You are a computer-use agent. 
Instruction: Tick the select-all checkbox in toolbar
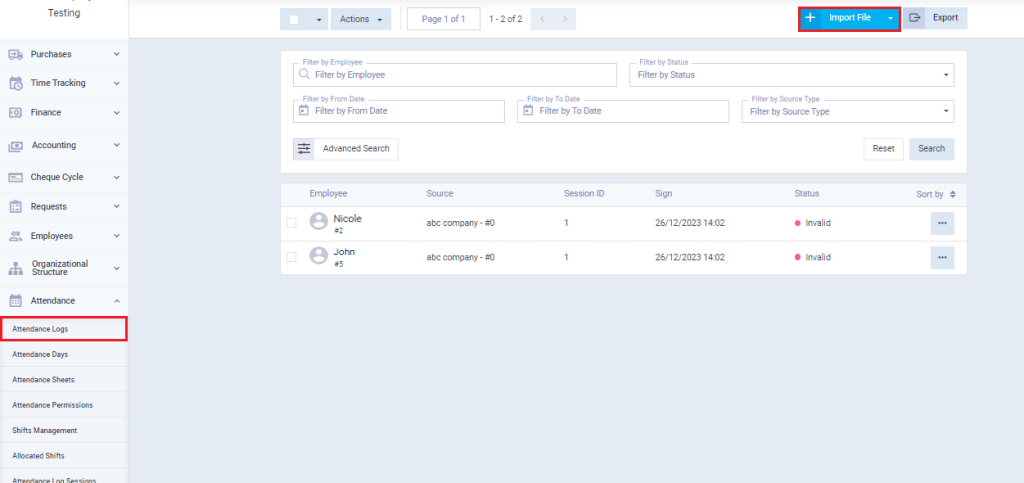(294, 20)
